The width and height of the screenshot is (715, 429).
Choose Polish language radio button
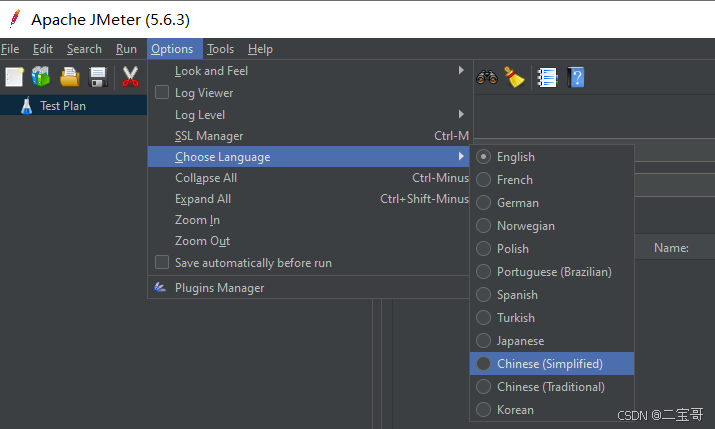483,248
